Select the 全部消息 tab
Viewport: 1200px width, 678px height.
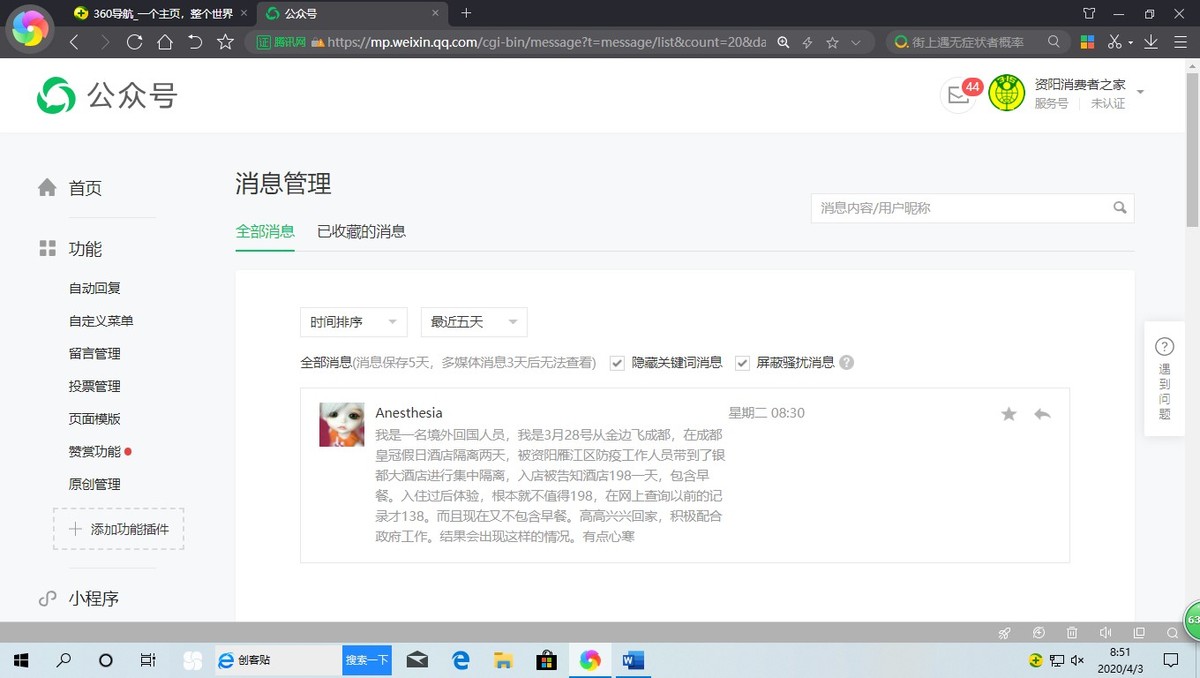[265, 232]
